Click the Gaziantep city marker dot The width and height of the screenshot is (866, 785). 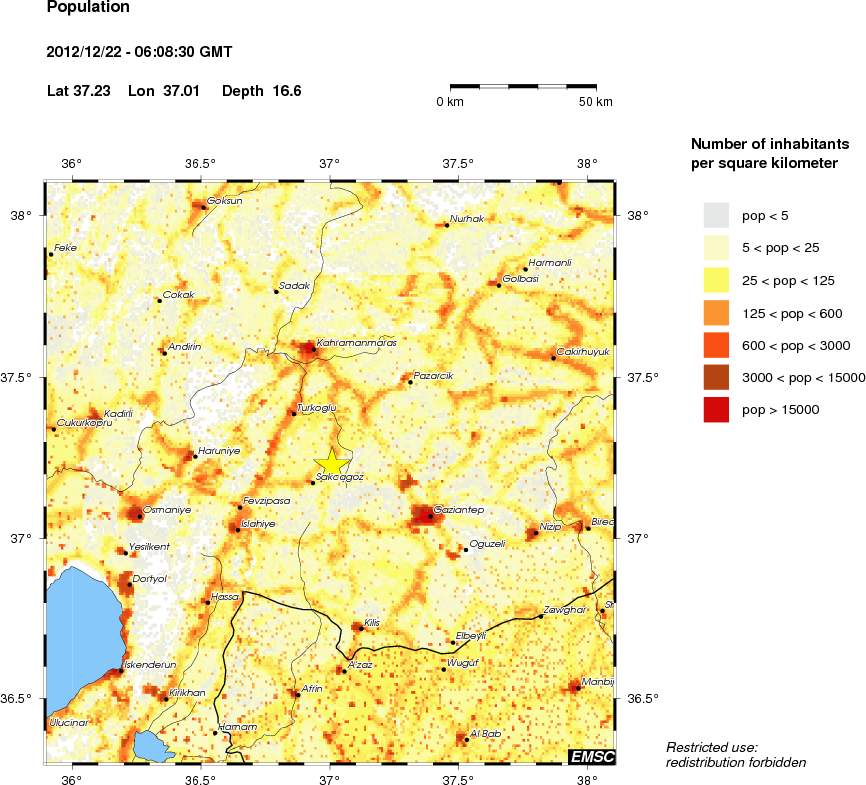(430, 517)
